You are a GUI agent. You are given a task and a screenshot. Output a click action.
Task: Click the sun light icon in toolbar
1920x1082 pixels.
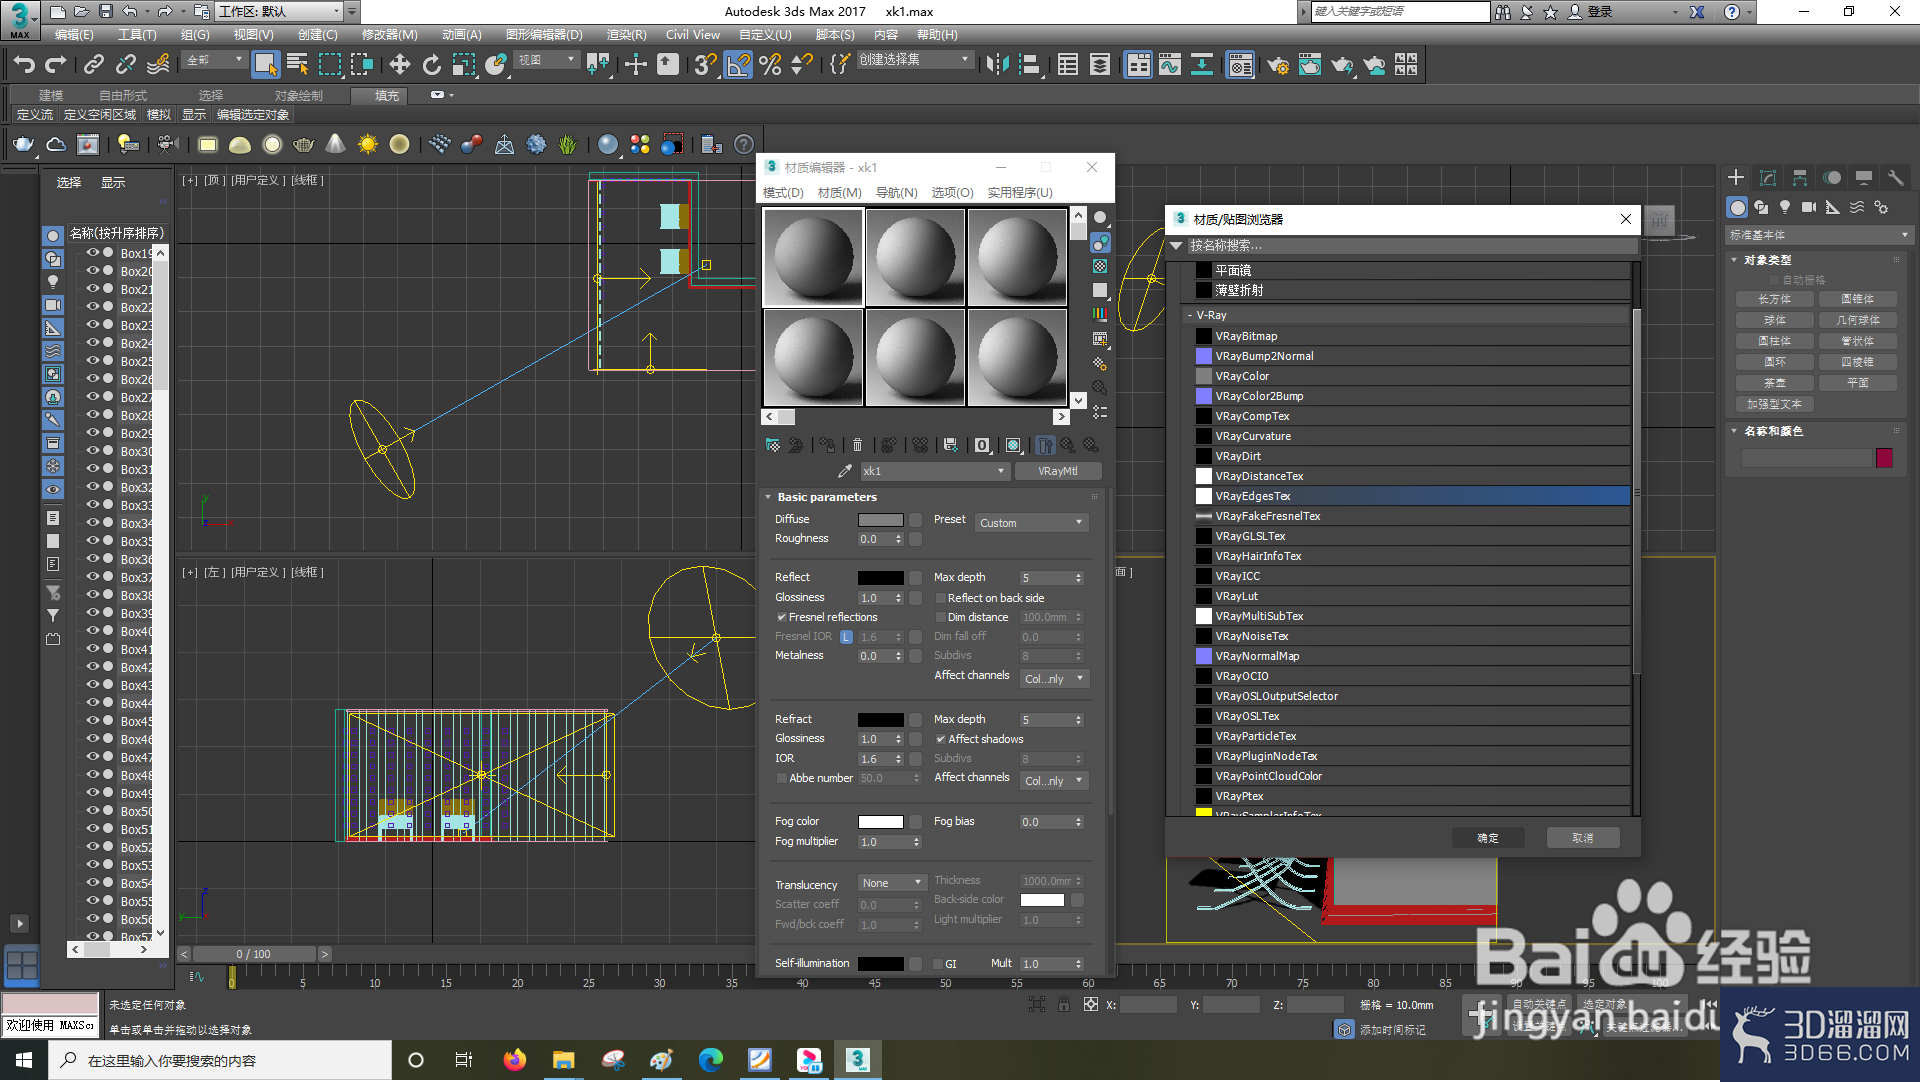(368, 145)
